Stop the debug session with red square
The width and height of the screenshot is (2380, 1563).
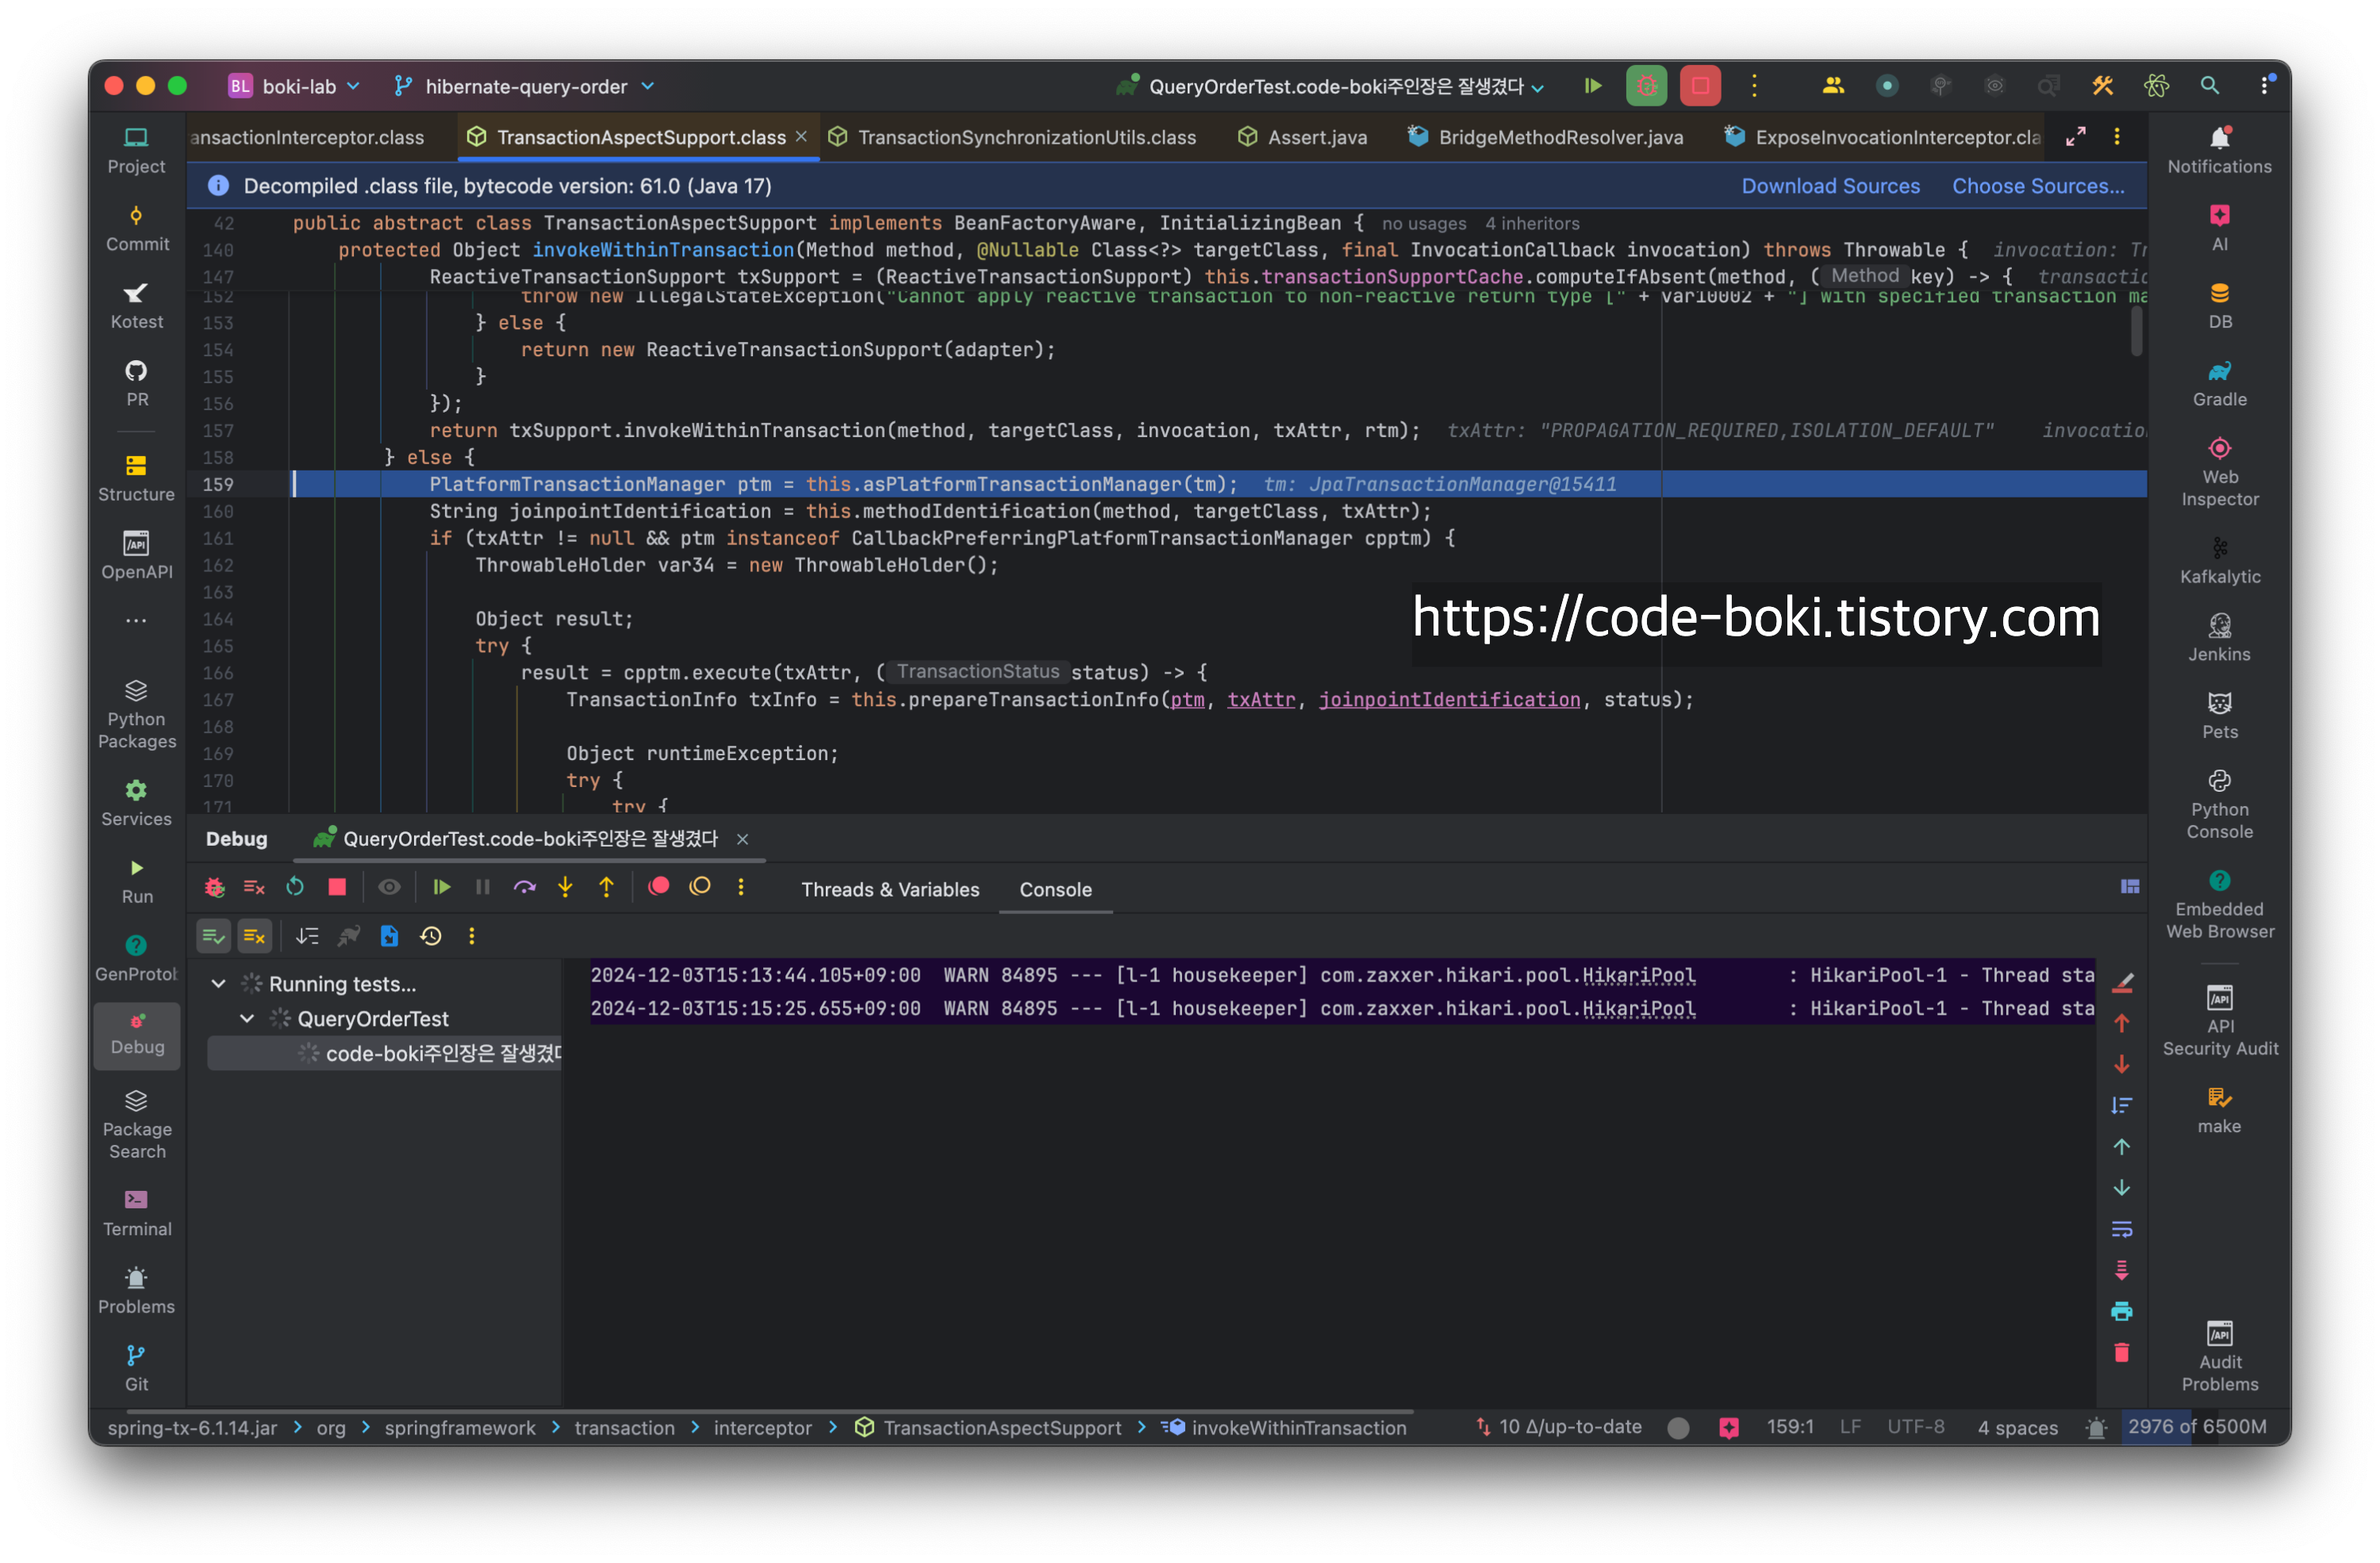[337, 887]
